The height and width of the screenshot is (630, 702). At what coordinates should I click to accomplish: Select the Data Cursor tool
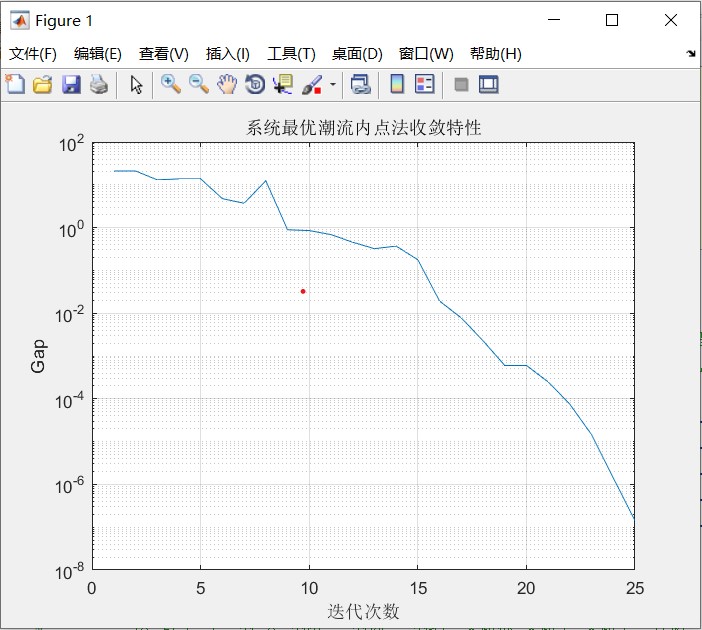pos(283,84)
